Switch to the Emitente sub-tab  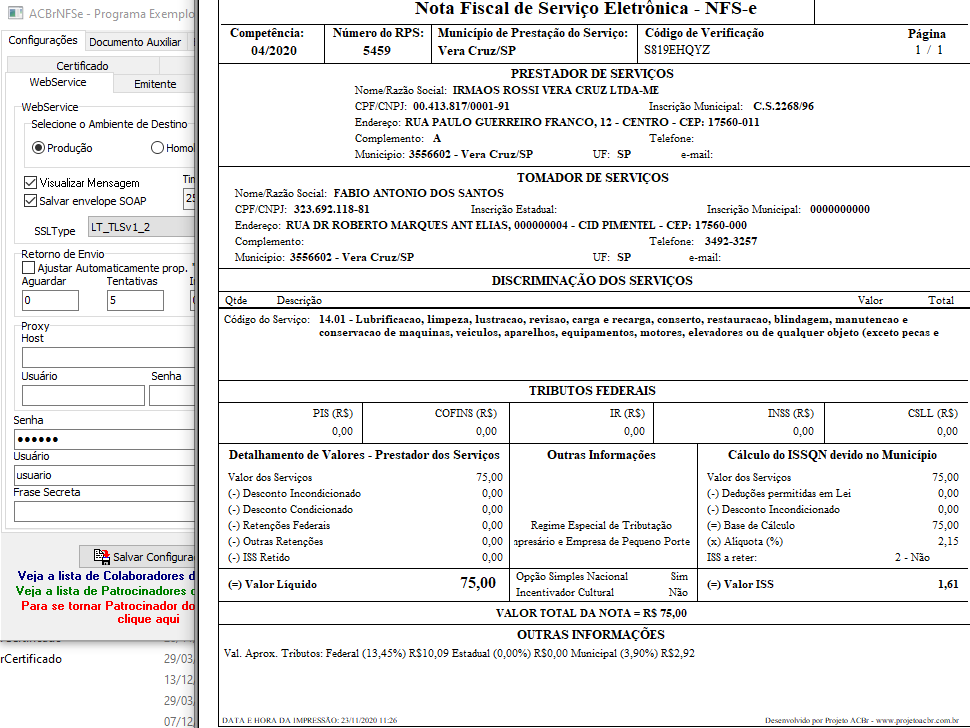click(155, 84)
